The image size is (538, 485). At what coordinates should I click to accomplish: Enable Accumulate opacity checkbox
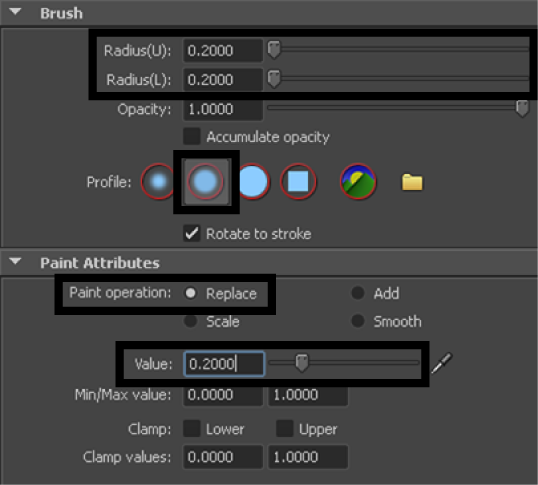click(191, 137)
